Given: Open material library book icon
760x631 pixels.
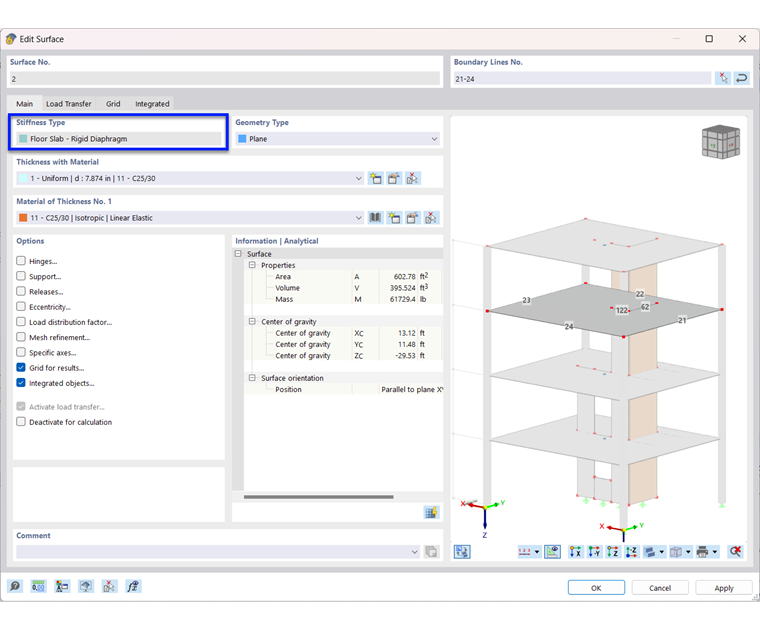Looking at the screenshot, I should 375,218.
